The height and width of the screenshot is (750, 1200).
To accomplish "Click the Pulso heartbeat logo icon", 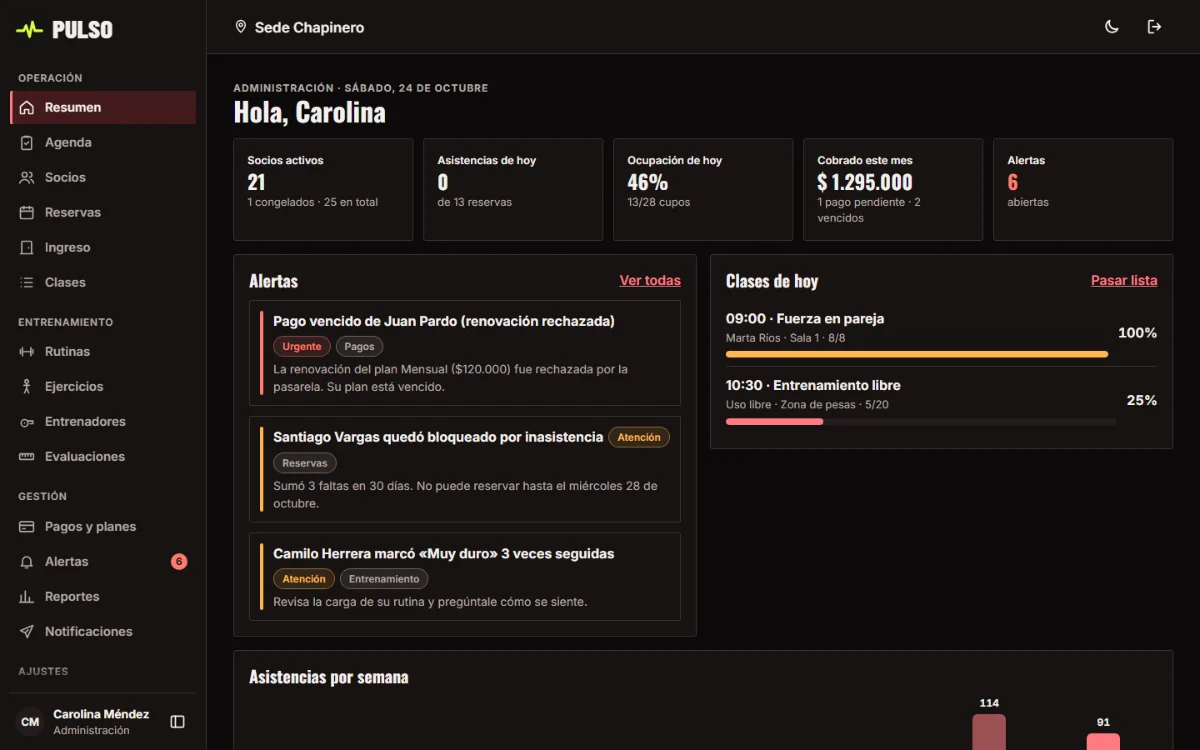I will point(30,29).
